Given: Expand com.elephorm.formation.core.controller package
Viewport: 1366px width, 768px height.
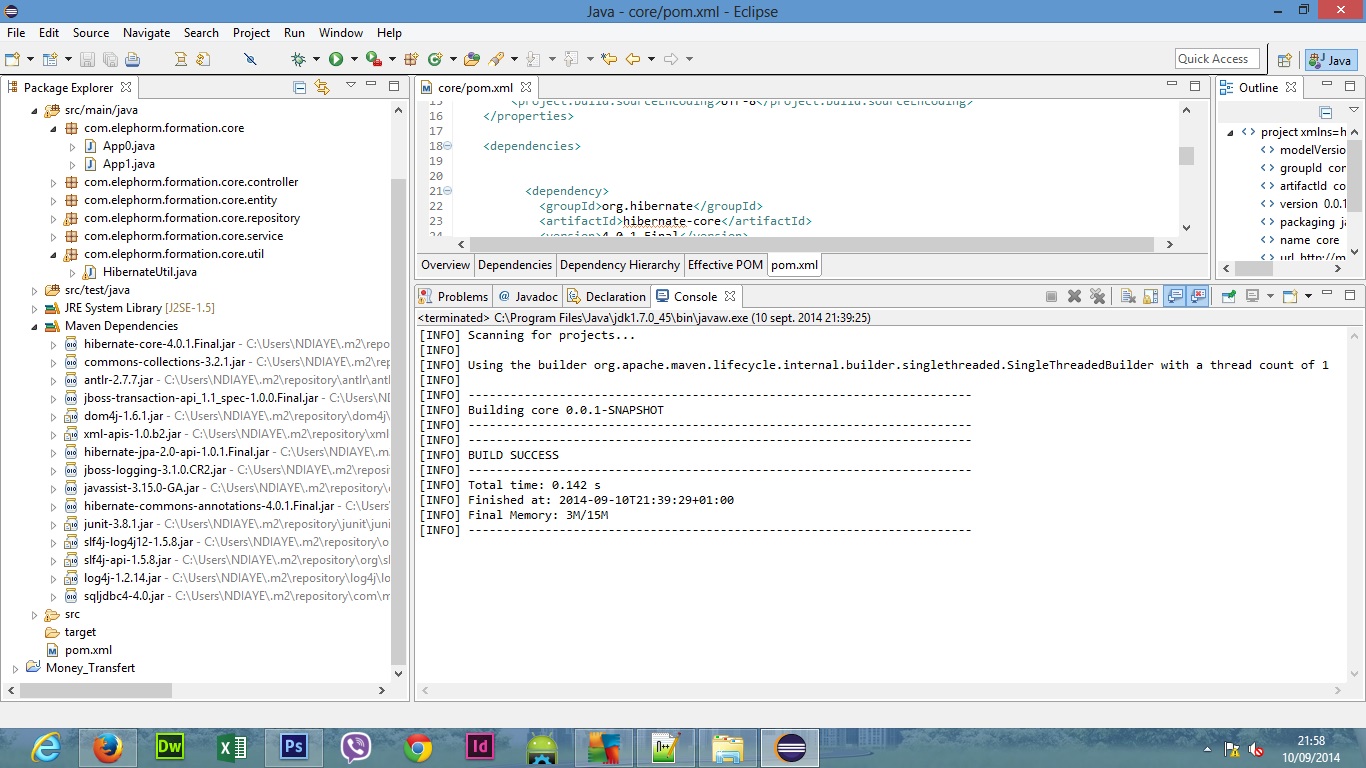Looking at the screenshot, I should coord(54,182).
